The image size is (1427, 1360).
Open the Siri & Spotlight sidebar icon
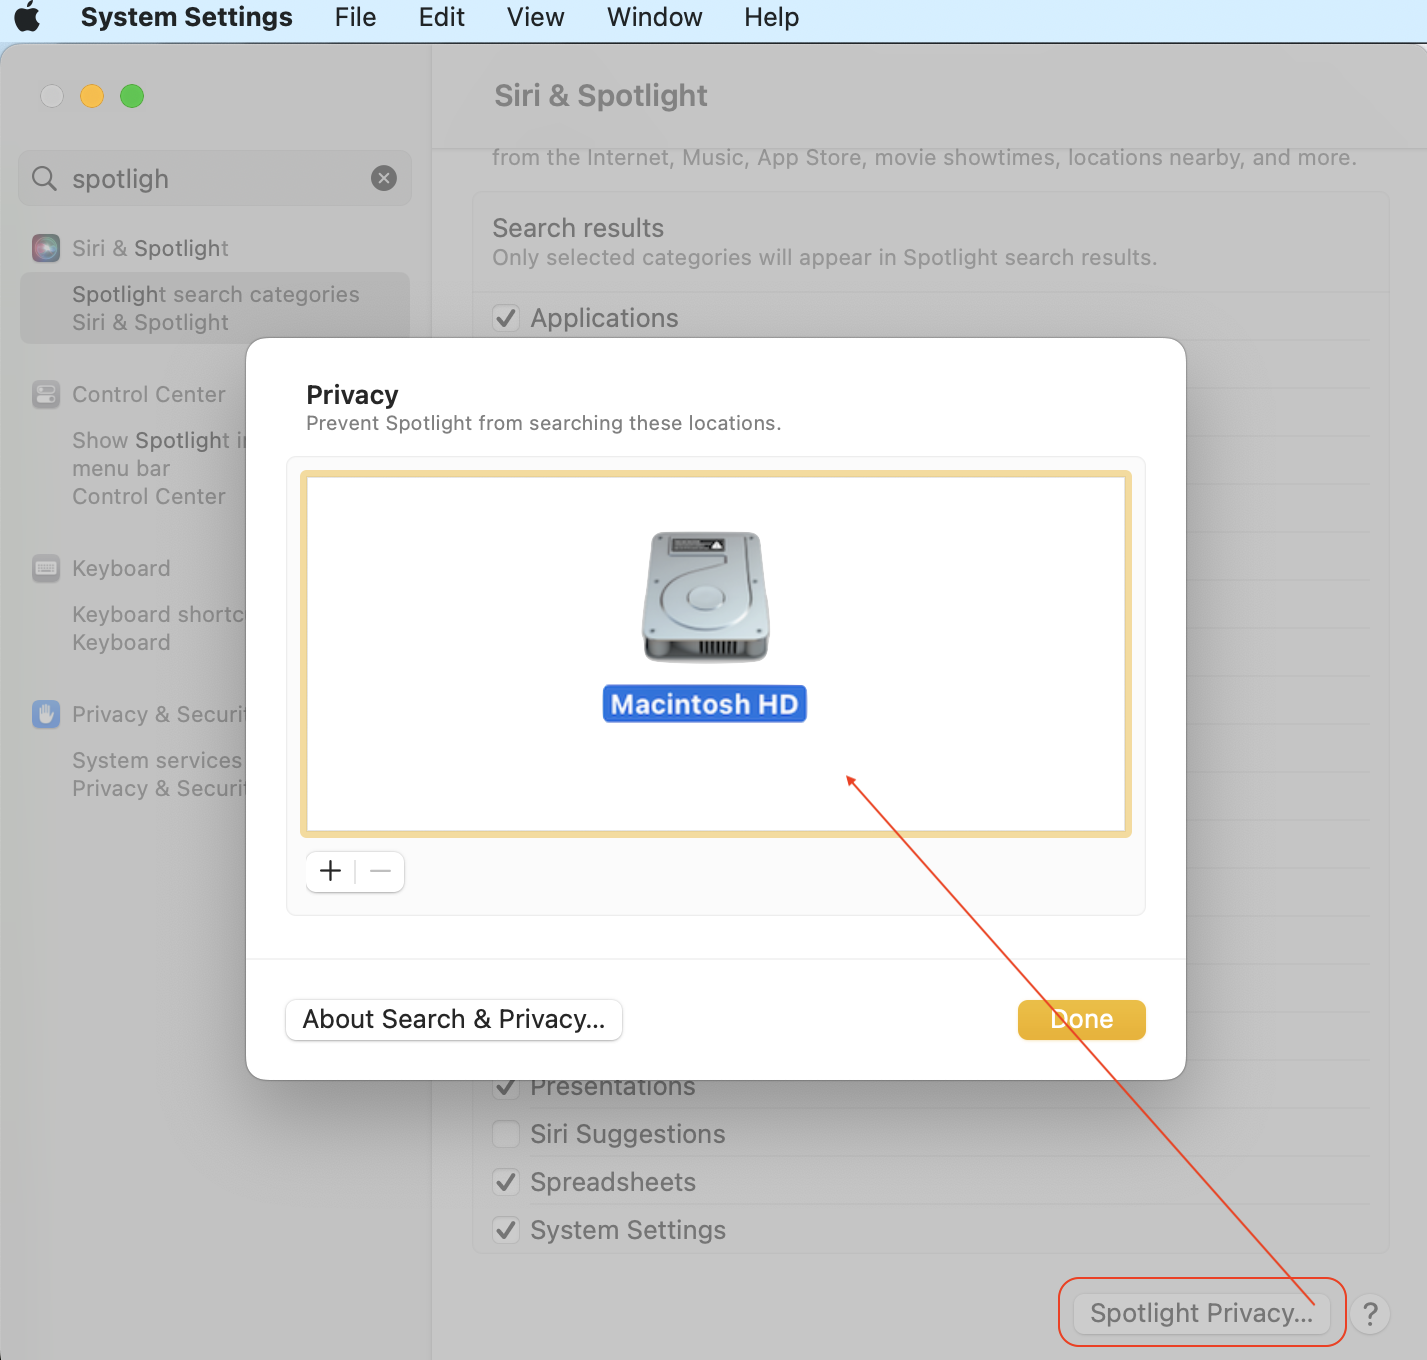tap(46, 248)
